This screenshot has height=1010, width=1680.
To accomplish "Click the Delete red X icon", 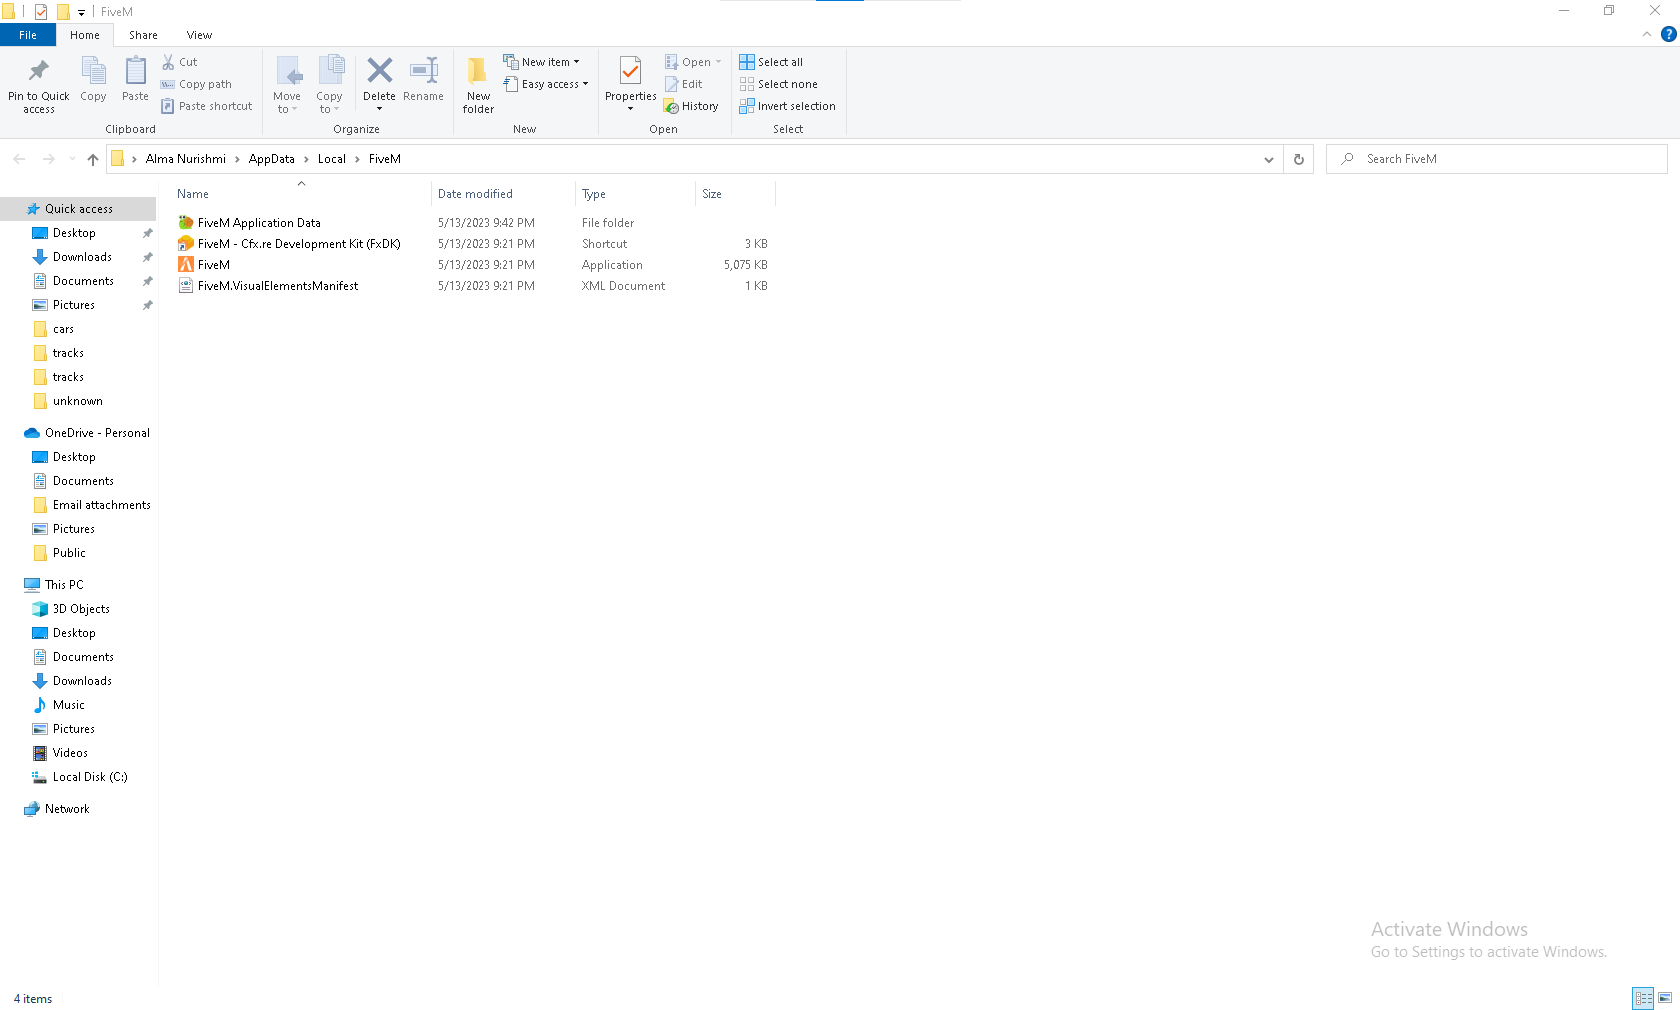I will pos(380,70).
